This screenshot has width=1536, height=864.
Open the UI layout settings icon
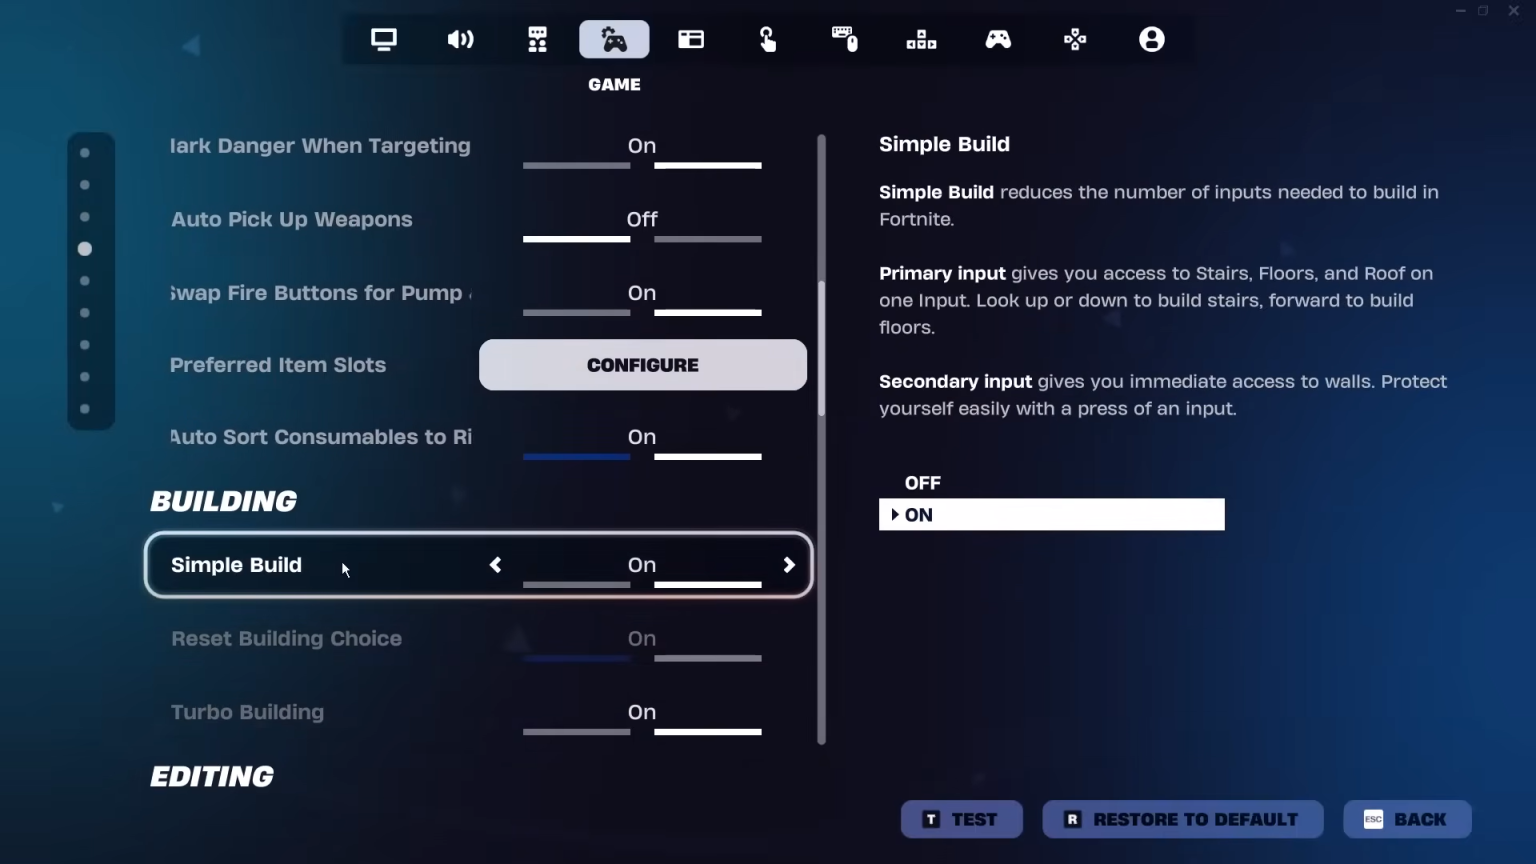(x=690, y=39)
